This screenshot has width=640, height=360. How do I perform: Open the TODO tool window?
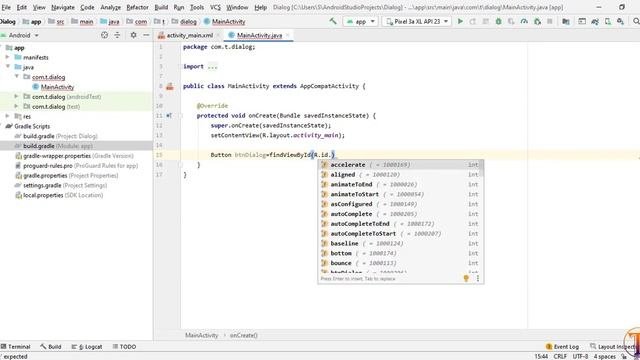tap(124, 347)
